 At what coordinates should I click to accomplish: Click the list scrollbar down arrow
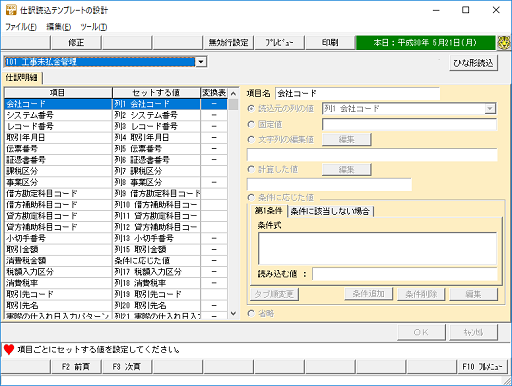tap(233, 313)
